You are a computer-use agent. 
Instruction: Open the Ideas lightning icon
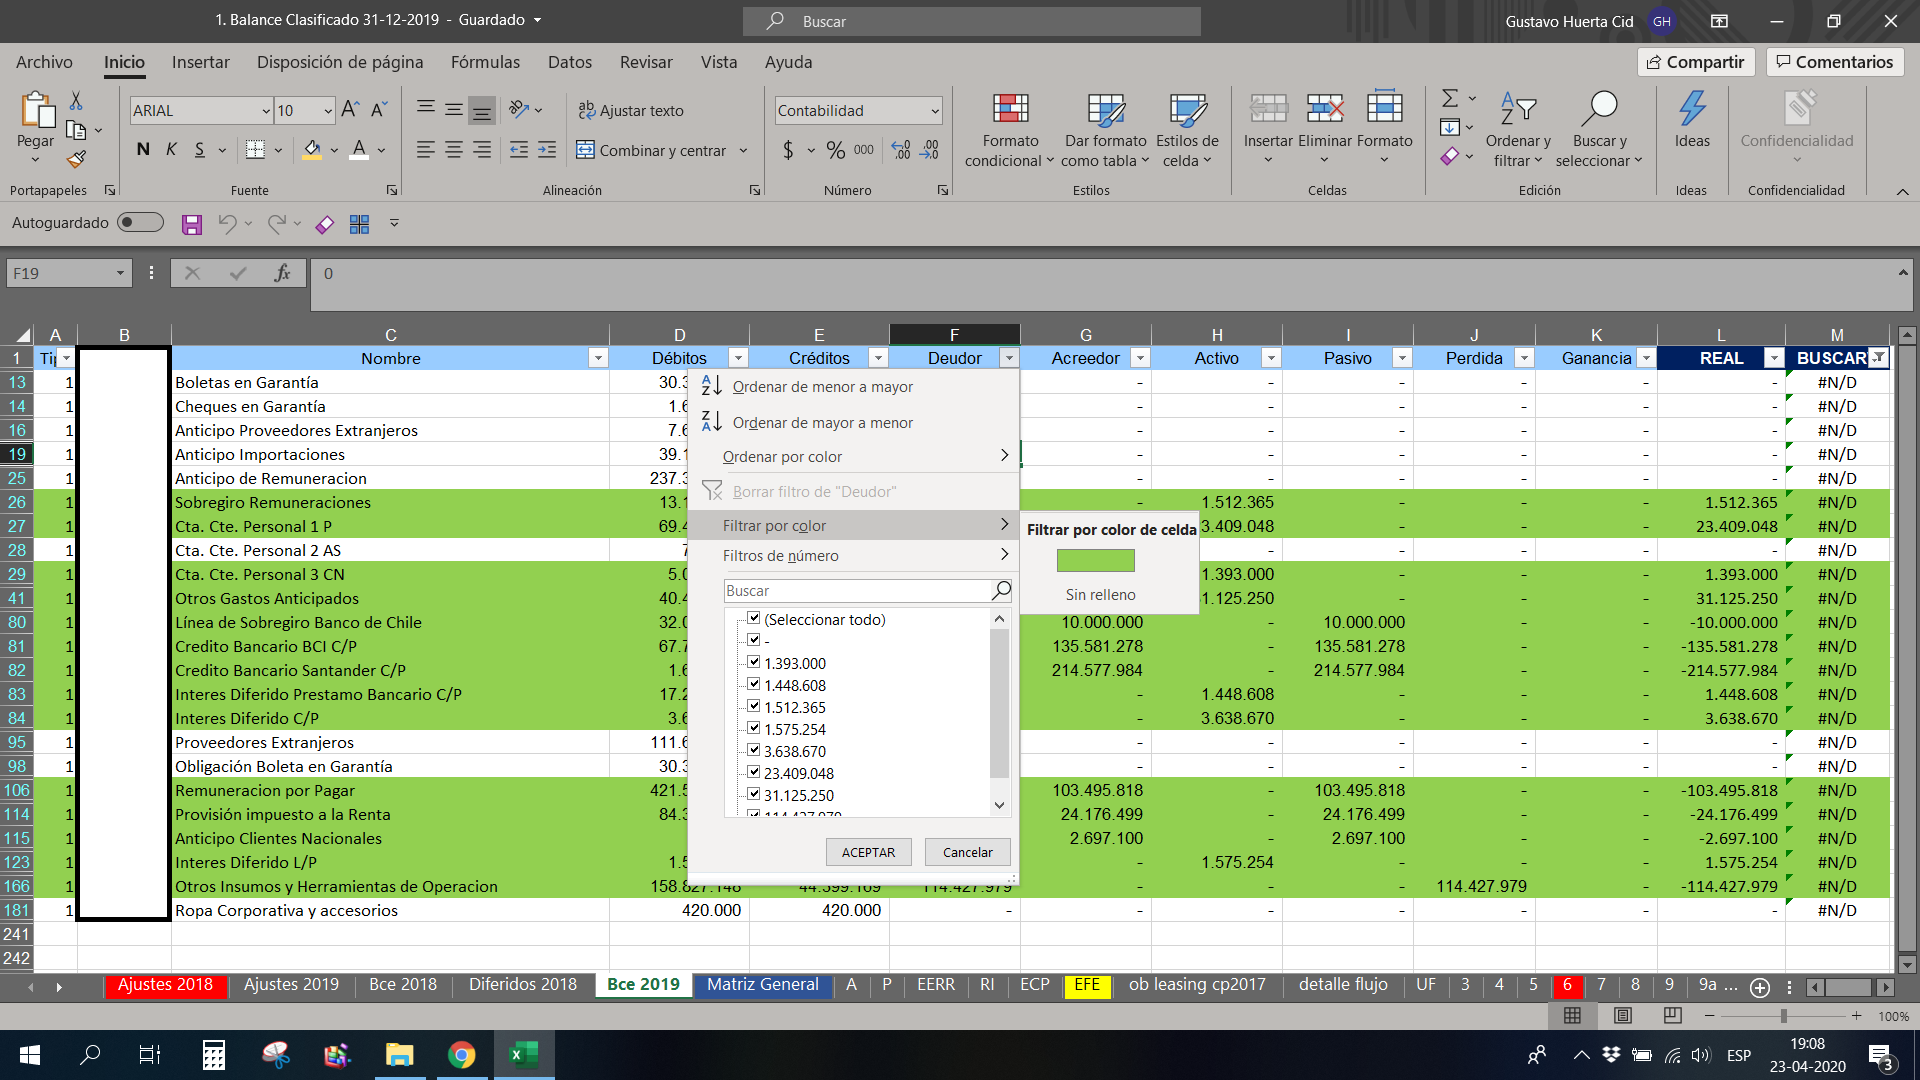pyautogui.click(x=1692, y=110)
